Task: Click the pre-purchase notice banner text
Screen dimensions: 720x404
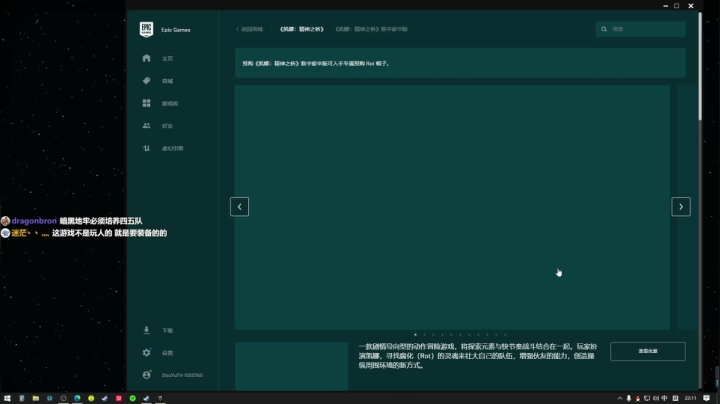Action: click(316, 63)
